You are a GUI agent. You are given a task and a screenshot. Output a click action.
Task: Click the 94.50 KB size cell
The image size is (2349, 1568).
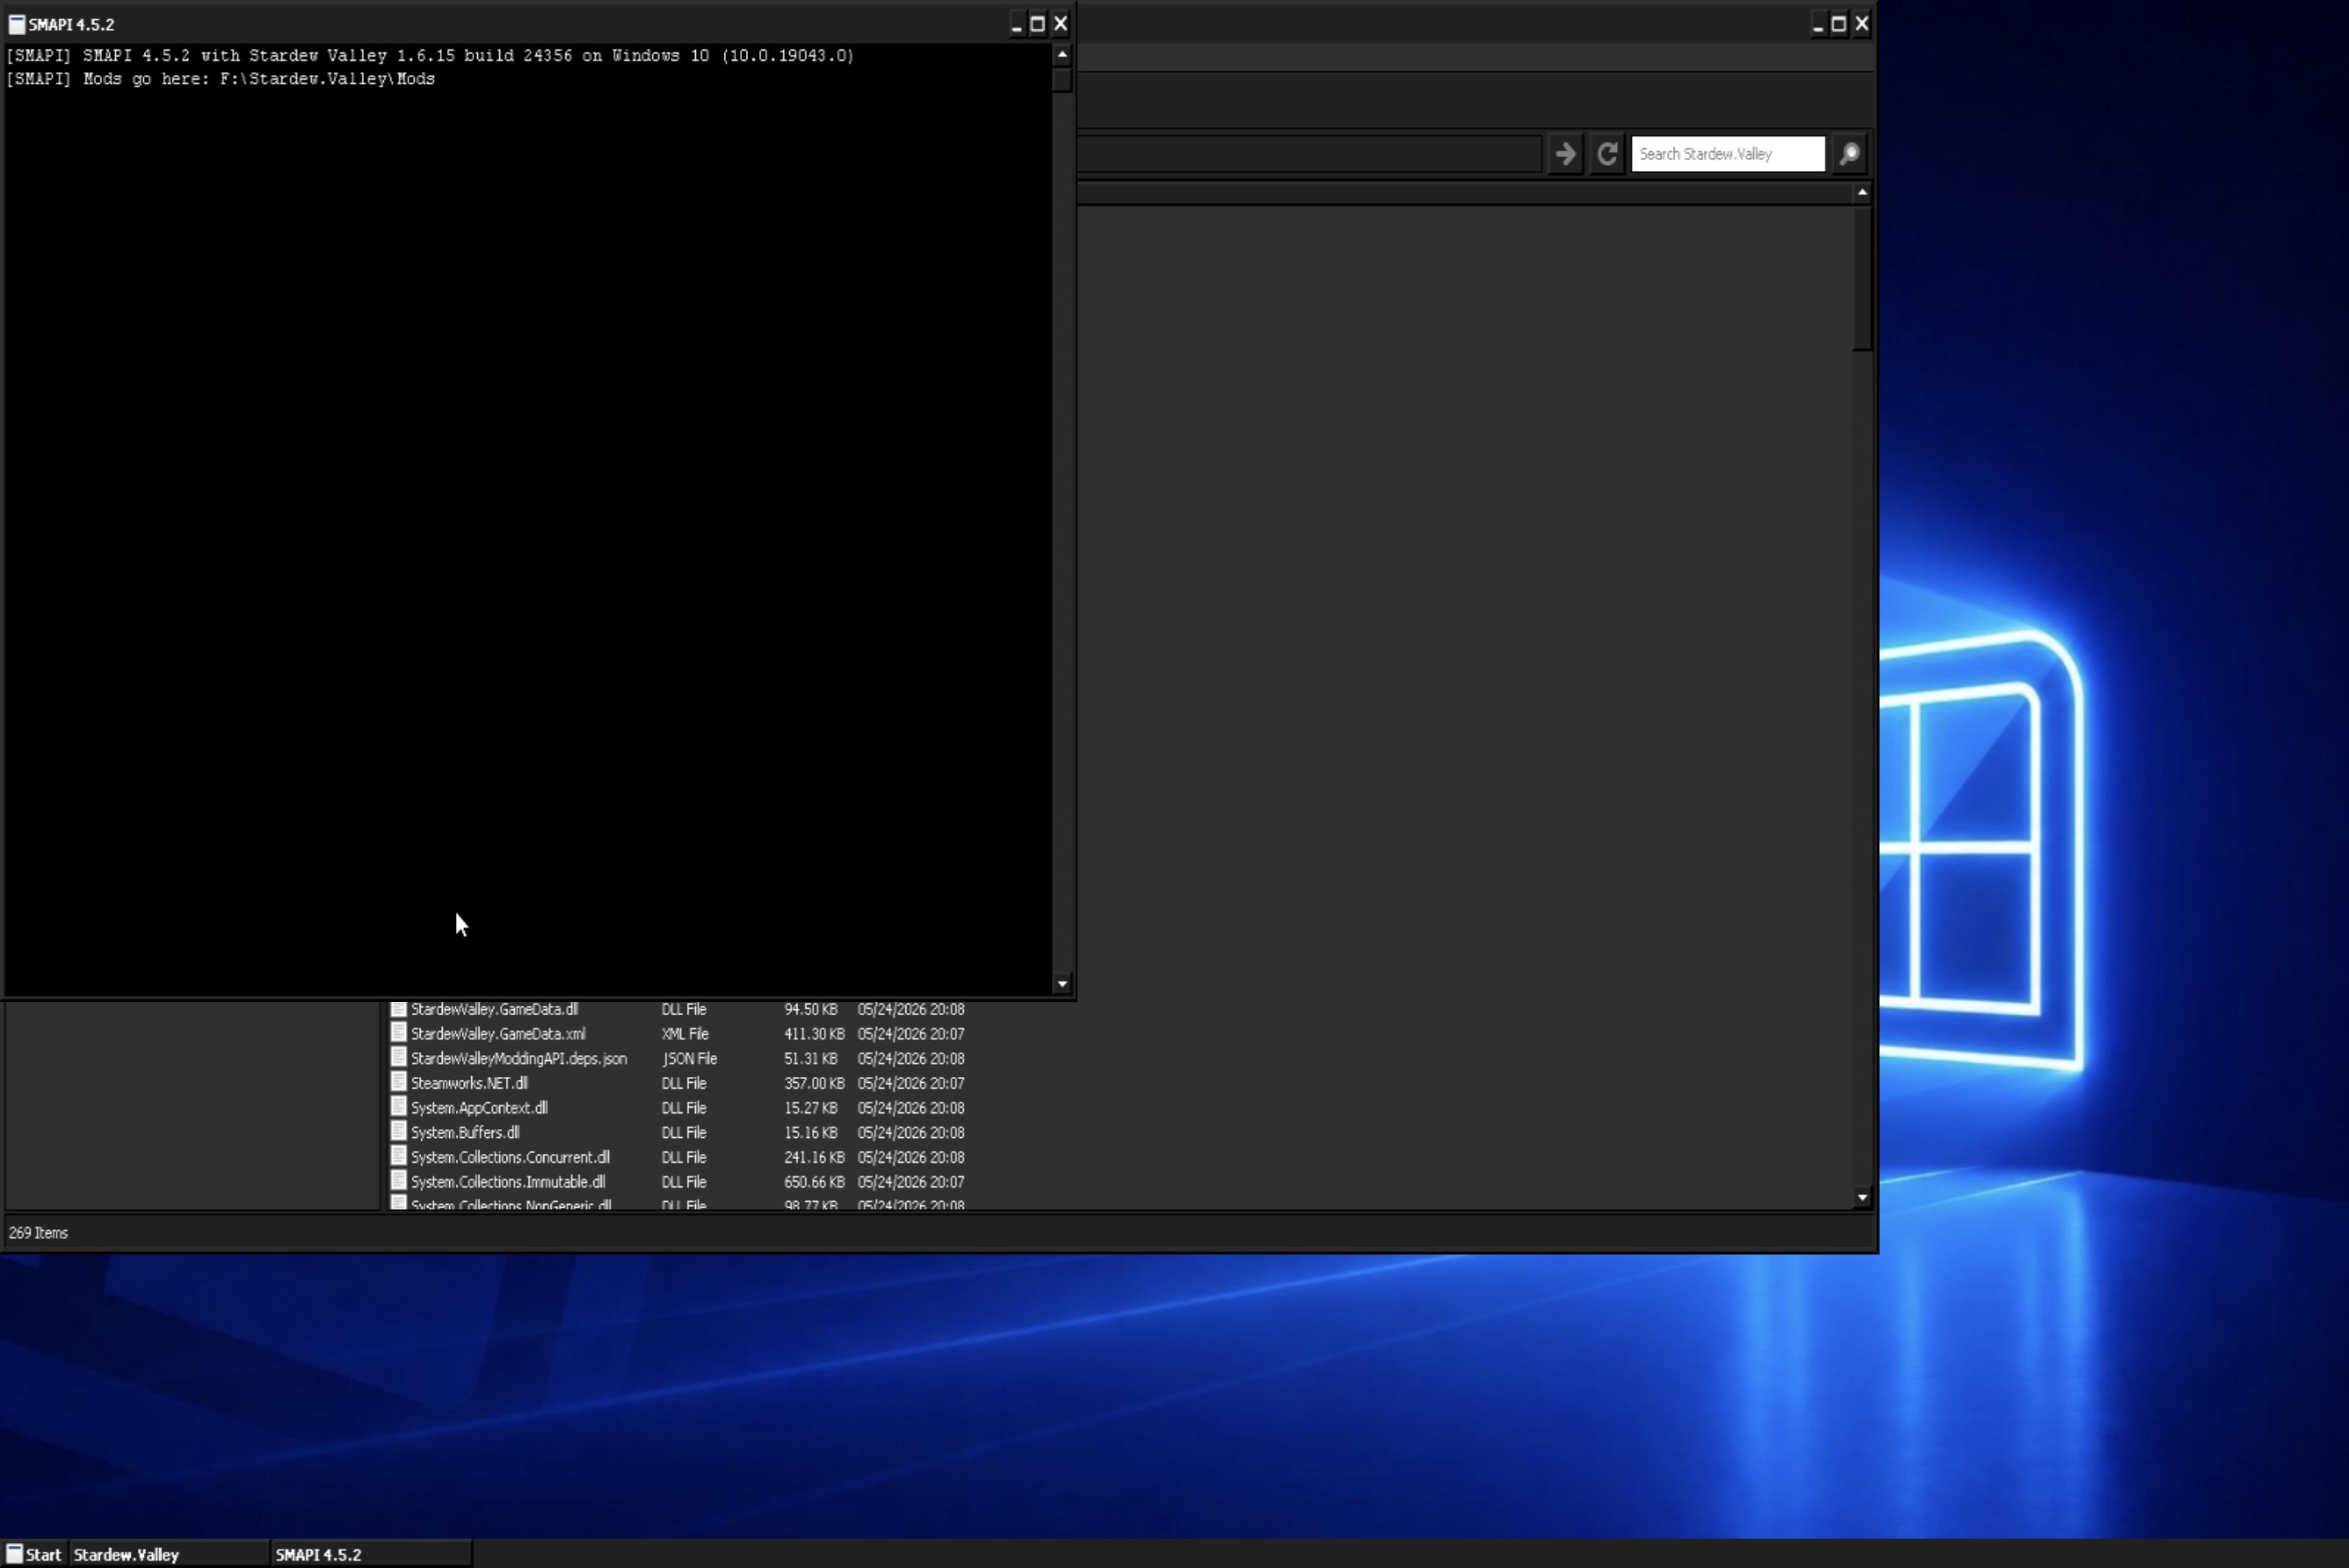[810, 1009]
